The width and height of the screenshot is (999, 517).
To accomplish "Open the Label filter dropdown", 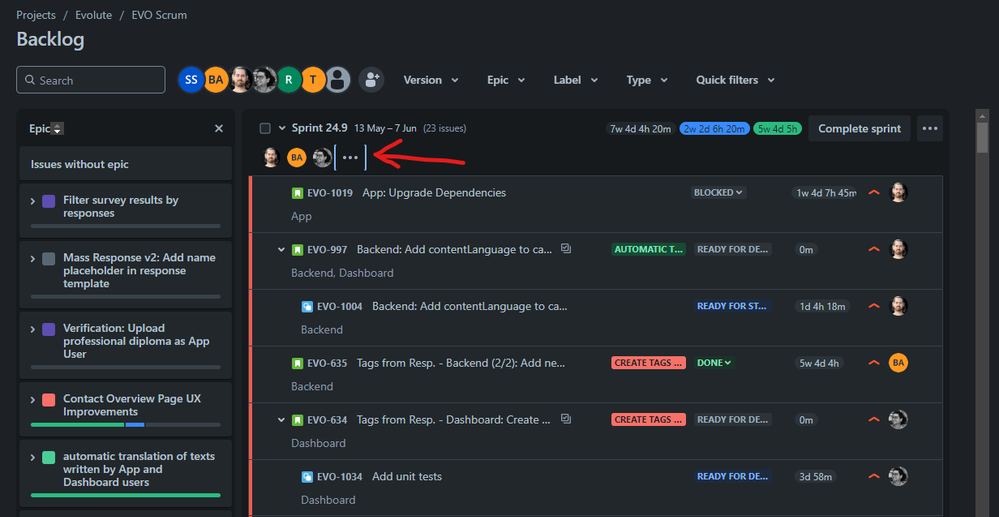I will (x=575, y=80).
